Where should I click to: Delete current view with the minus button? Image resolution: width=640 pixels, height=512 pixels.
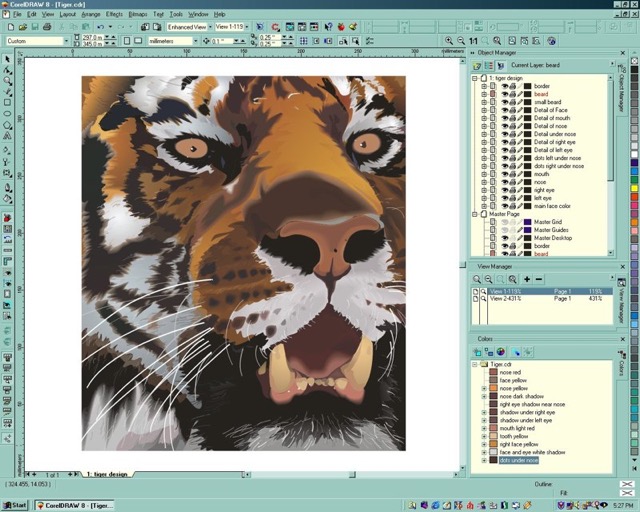pyautogui.click(x=539, y=279)
